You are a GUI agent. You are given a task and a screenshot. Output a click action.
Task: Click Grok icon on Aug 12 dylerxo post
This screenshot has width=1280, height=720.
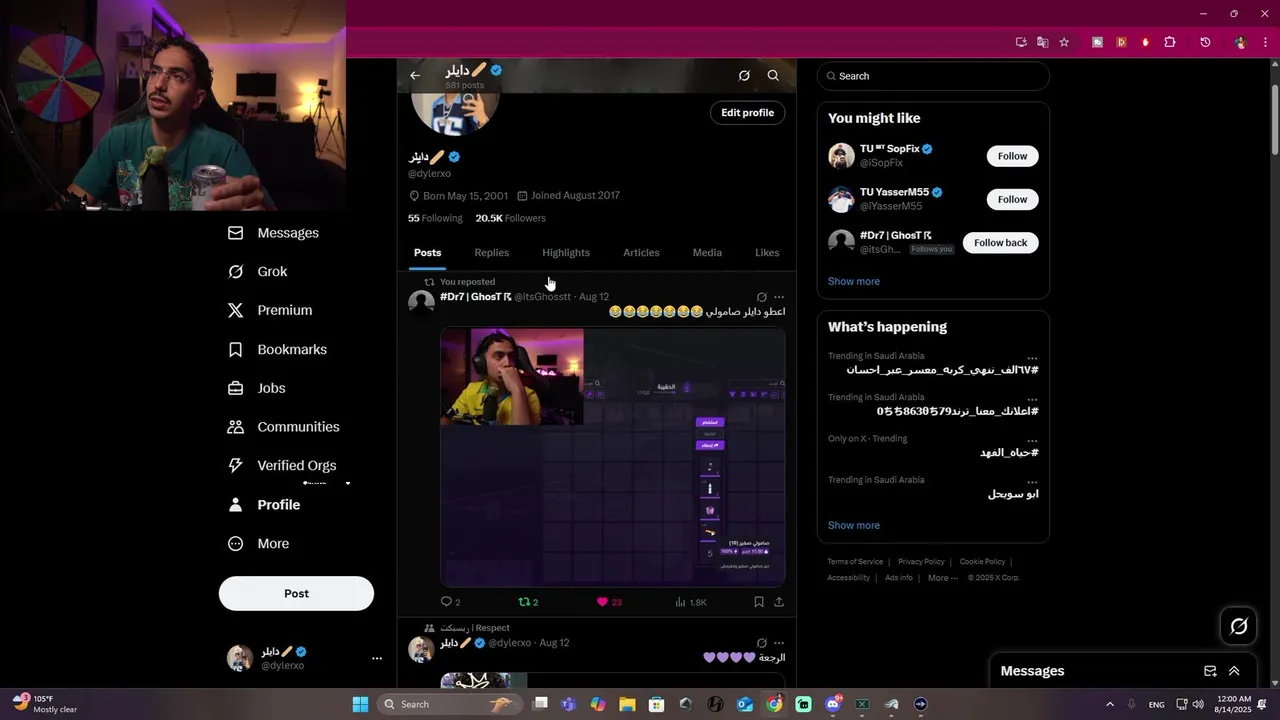762,643
